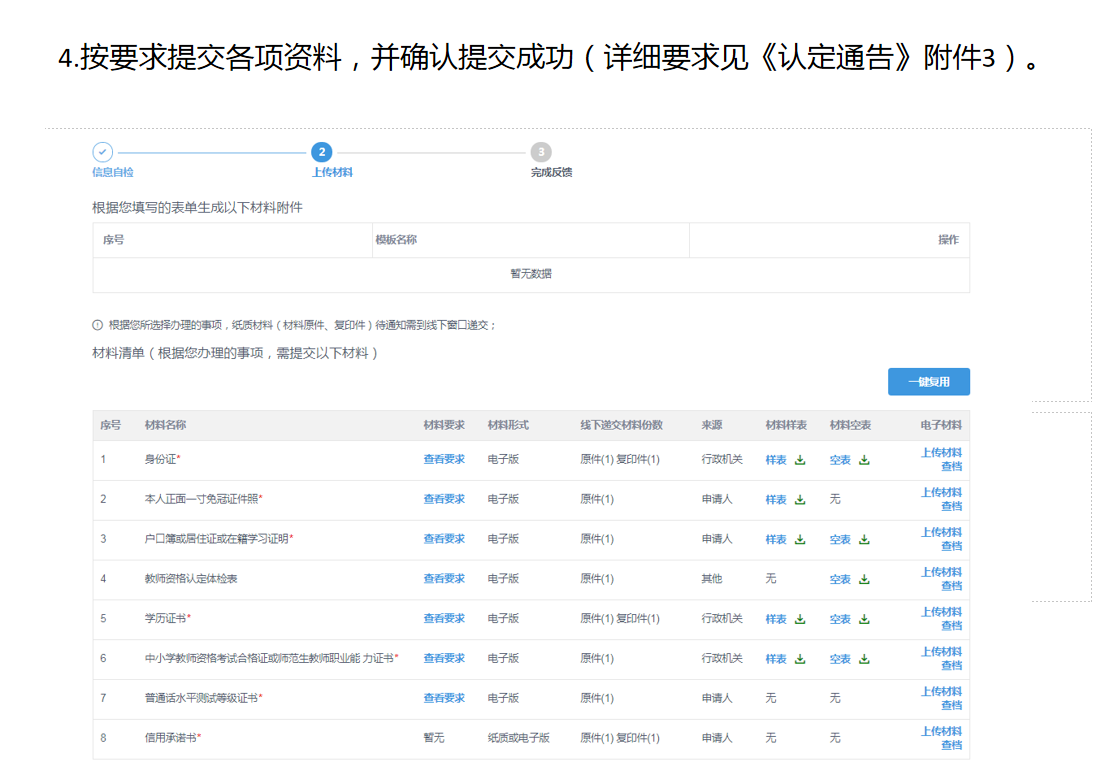This screenshot has width=1098, height=773.
Task: Download 空表 icon in the 学历证书 row
Action: [864, 620]
